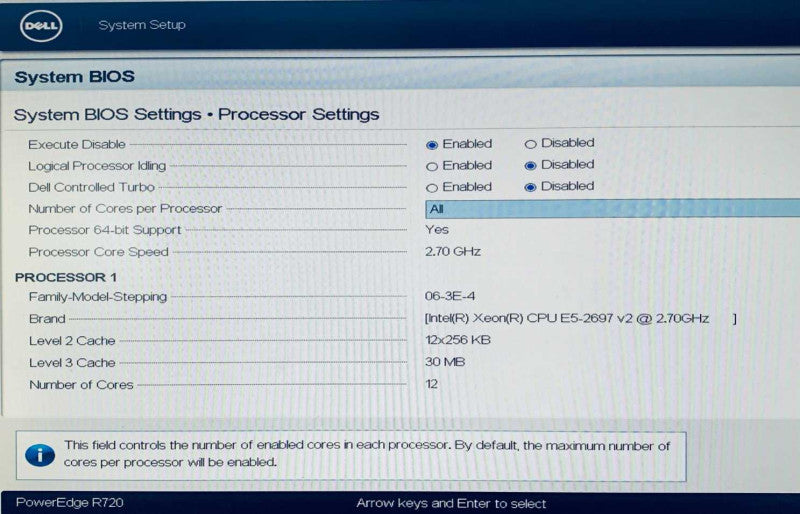This screenshot has height=514, width=800.
Task: Click Arrow keys and Enter hint text
Action: tap(451, 504)
